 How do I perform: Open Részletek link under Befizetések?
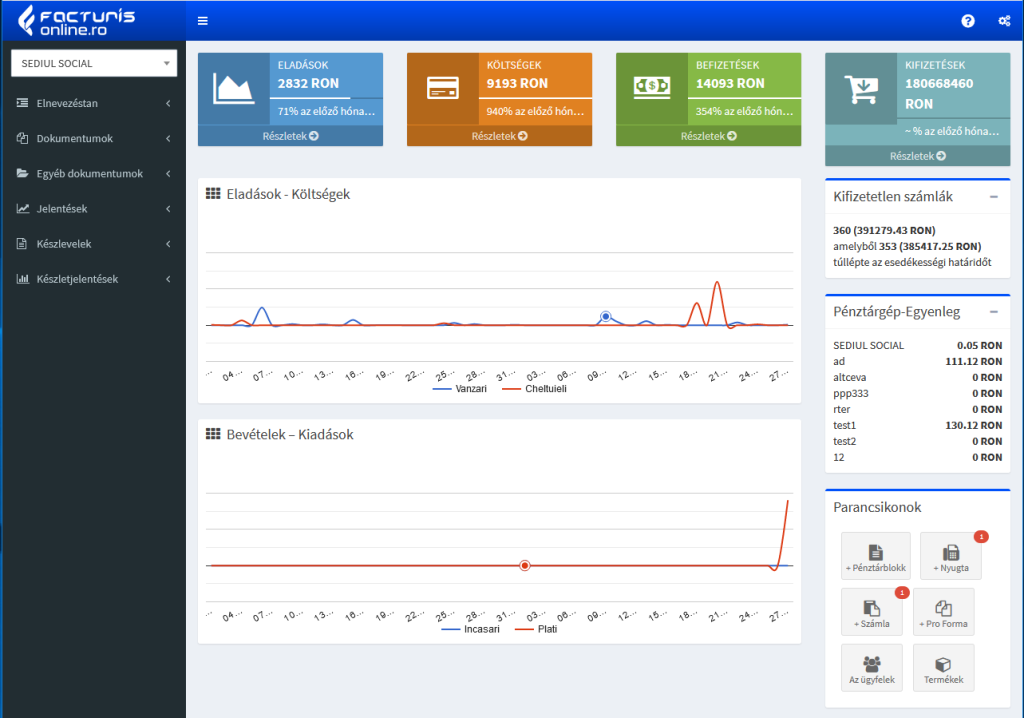click(x=709, y=136)
